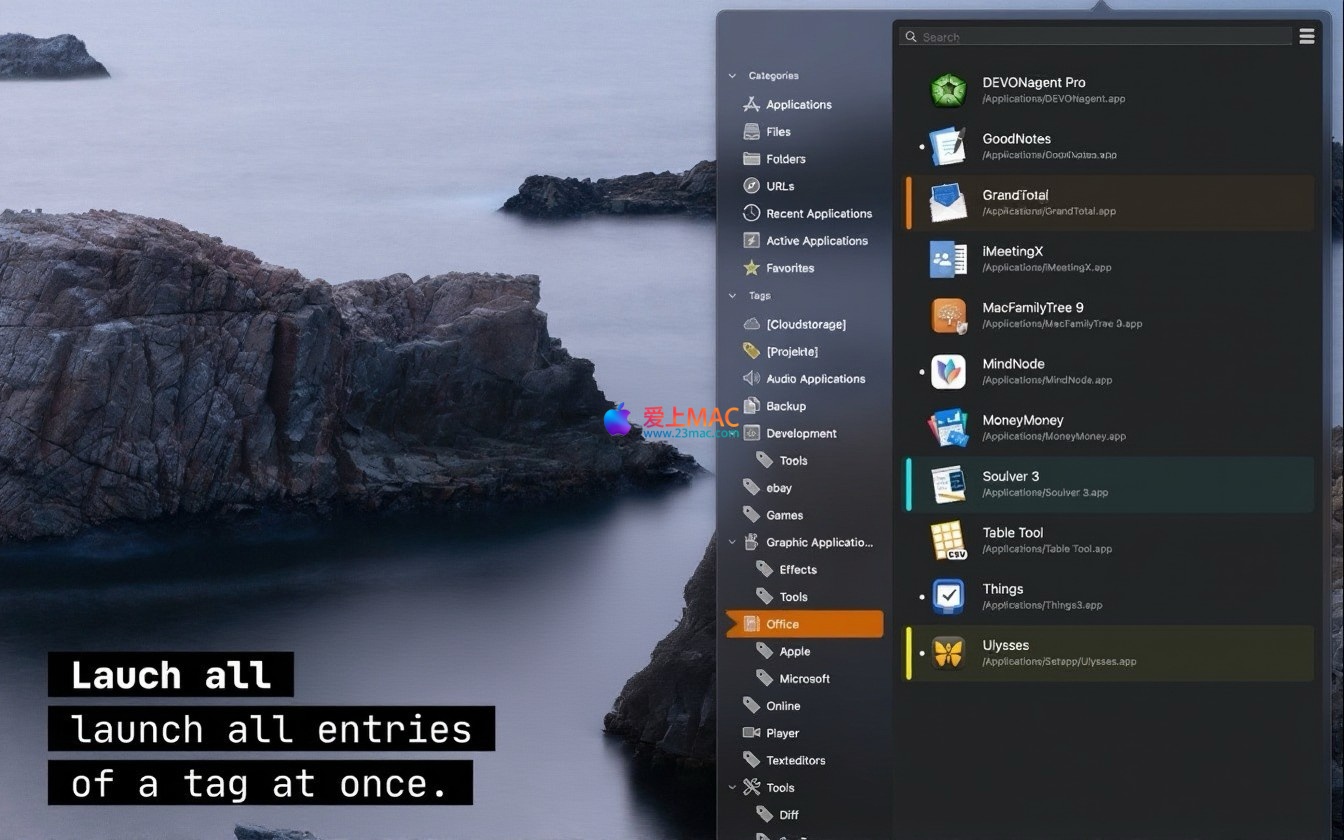Collapse the Tags section chevron
The height and width of the screenshot is (840, 1344).
pyautogui.click(x=732, y=296)
